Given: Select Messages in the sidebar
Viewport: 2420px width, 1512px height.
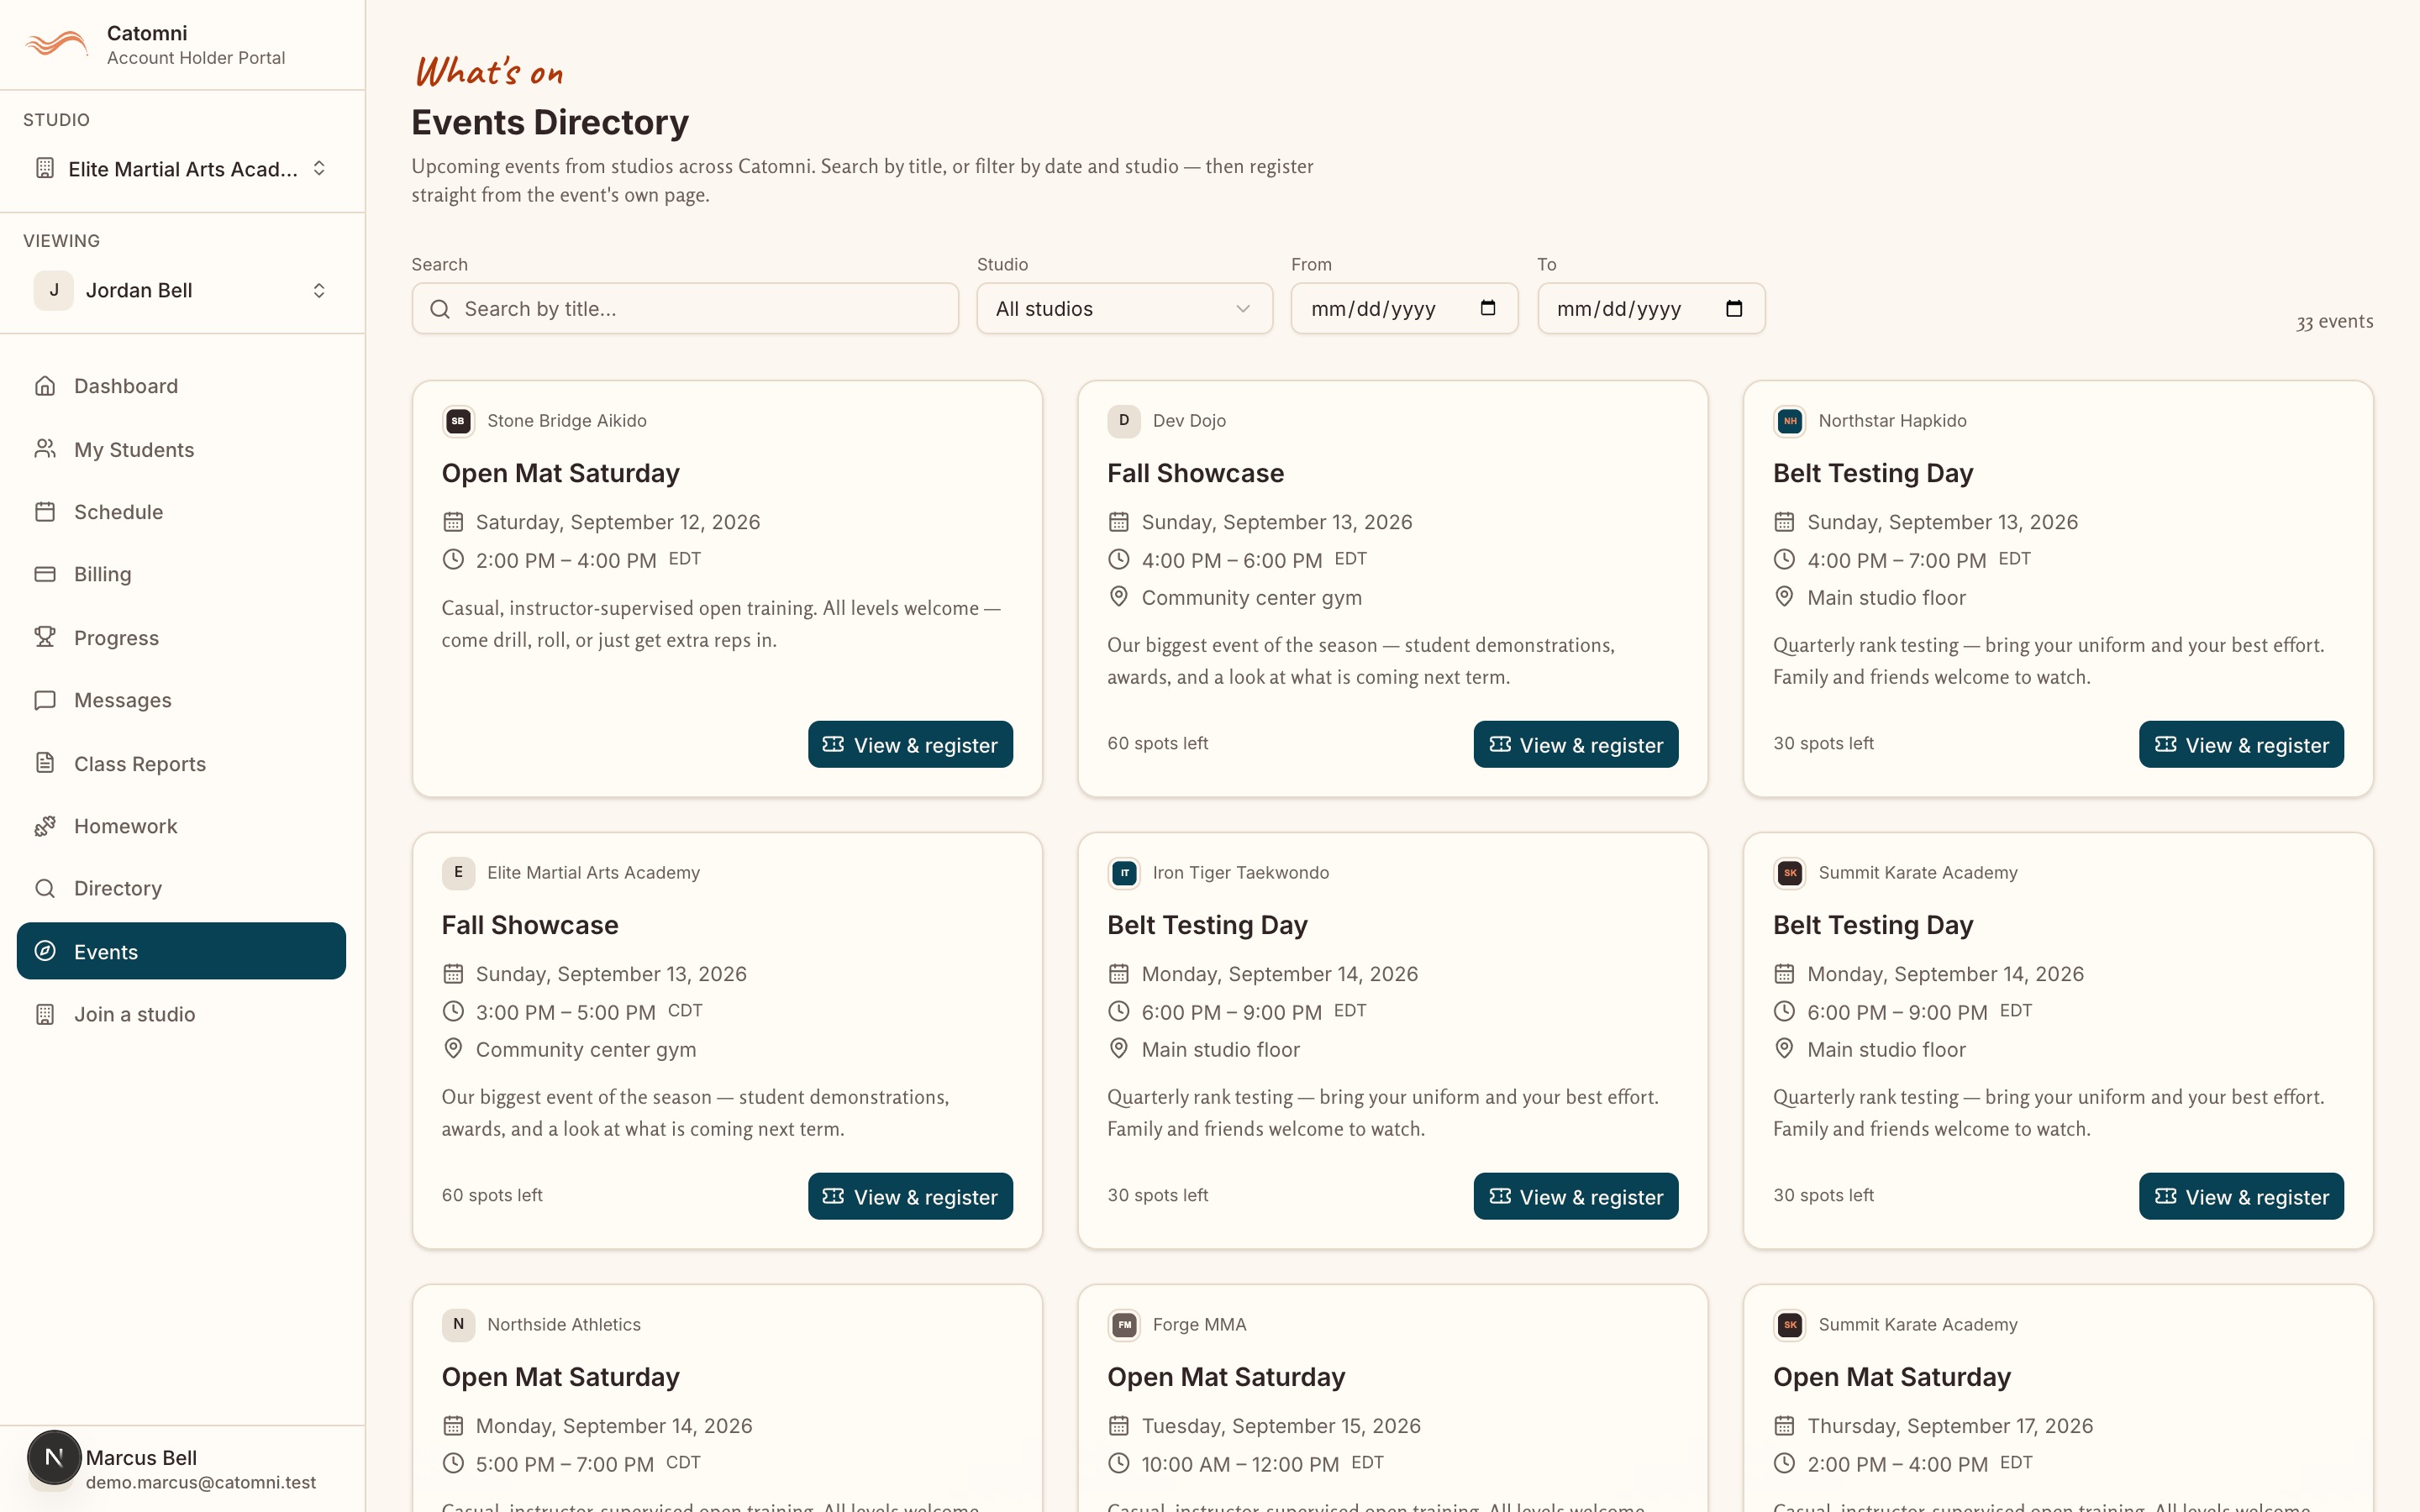Looking at the screenshot, I should (x=181, y=700).
